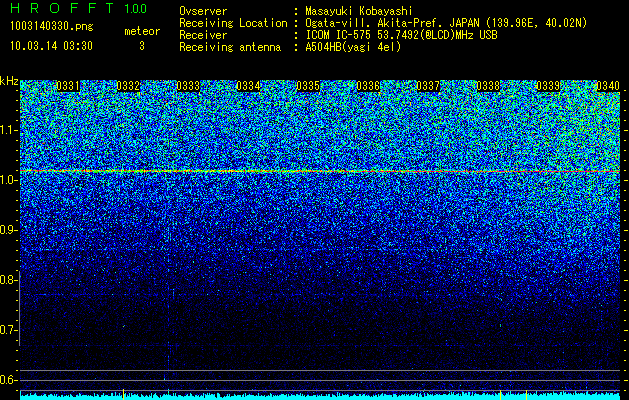
Task: Click the 0331 time marker
Action: pos(68,86)
